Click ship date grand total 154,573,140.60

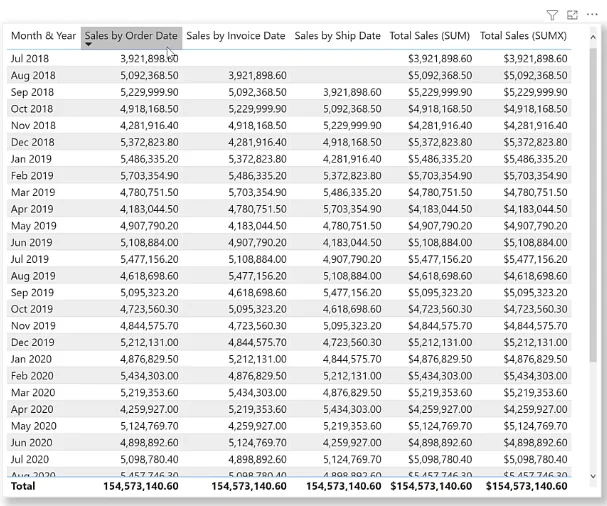tap(344, 486)
